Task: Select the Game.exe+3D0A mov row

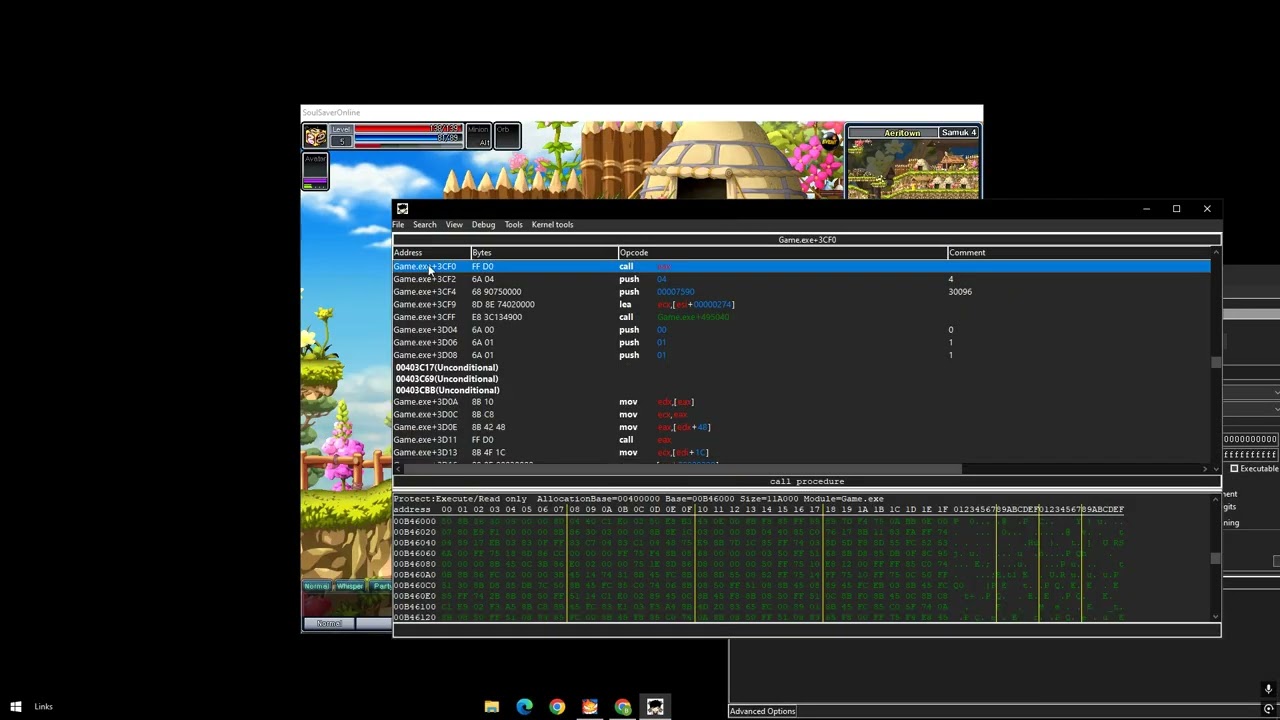Action: (x=801, y=402)
